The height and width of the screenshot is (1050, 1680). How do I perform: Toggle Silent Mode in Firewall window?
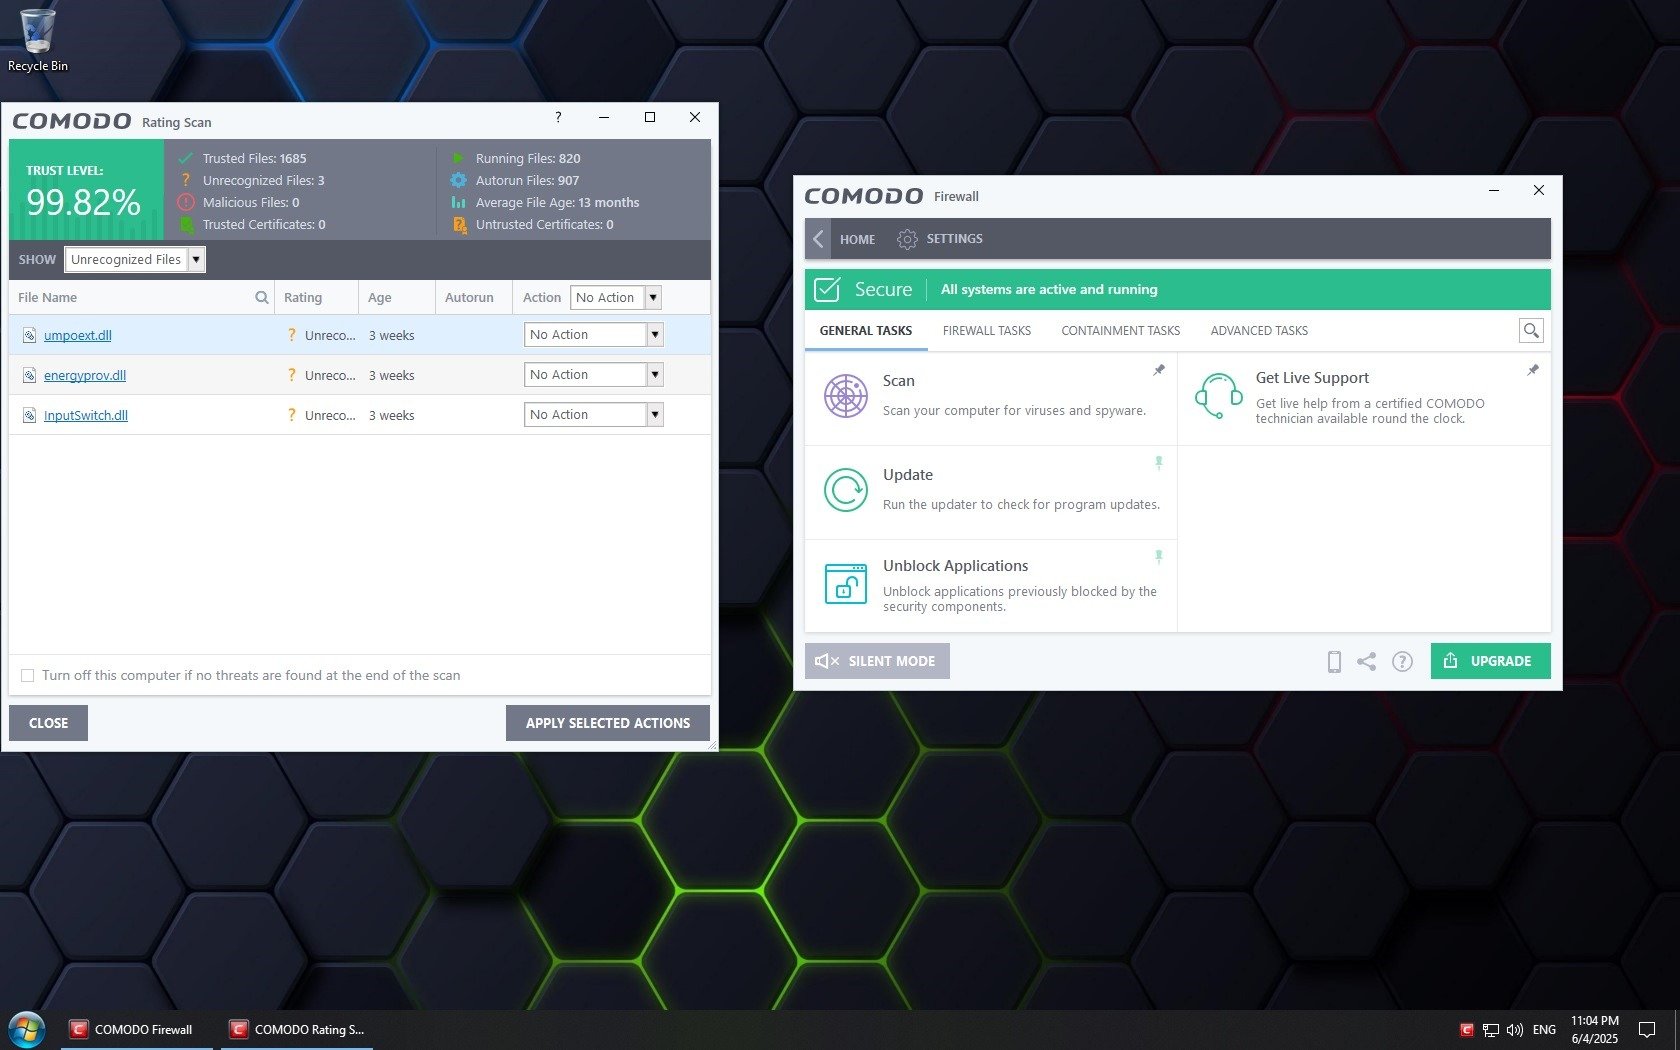point(877,661)
